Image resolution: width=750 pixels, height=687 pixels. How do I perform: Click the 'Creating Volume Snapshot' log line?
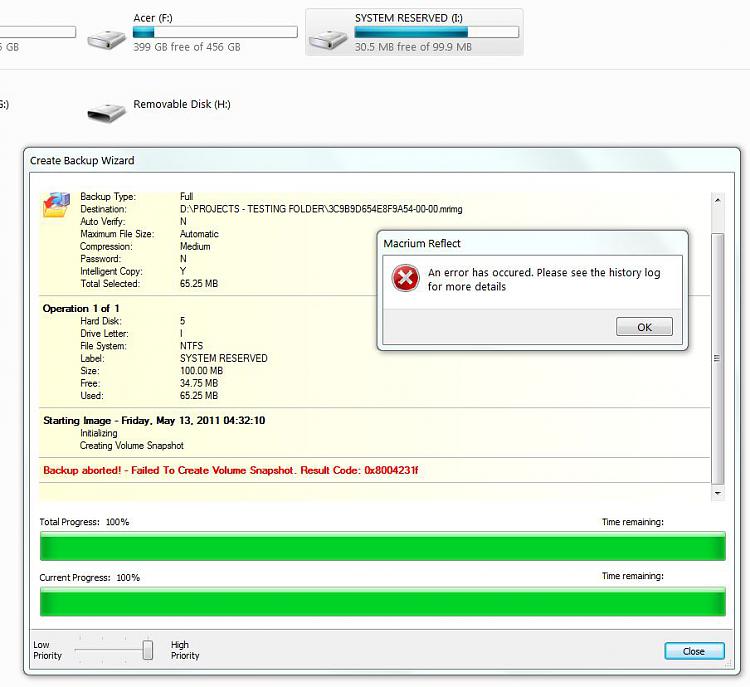click(132, 445)
